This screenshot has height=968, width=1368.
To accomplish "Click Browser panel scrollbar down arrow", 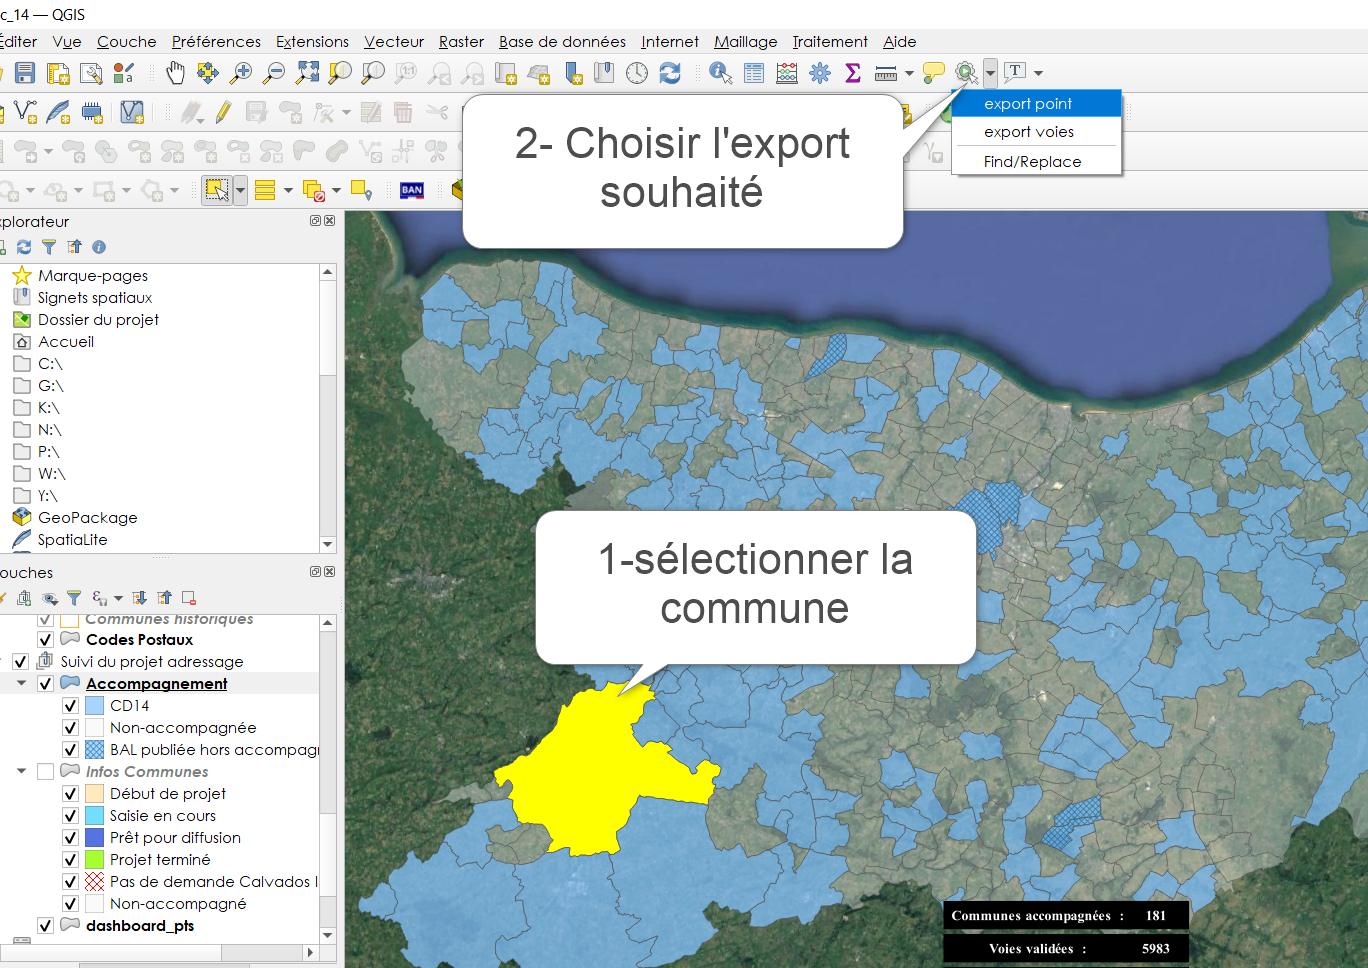I will point(328,544).
